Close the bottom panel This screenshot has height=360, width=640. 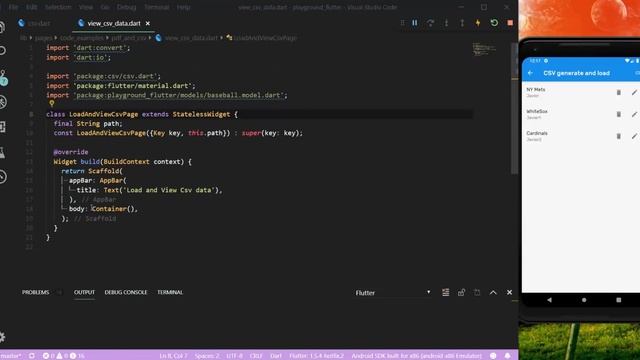[x=509, y=292]
